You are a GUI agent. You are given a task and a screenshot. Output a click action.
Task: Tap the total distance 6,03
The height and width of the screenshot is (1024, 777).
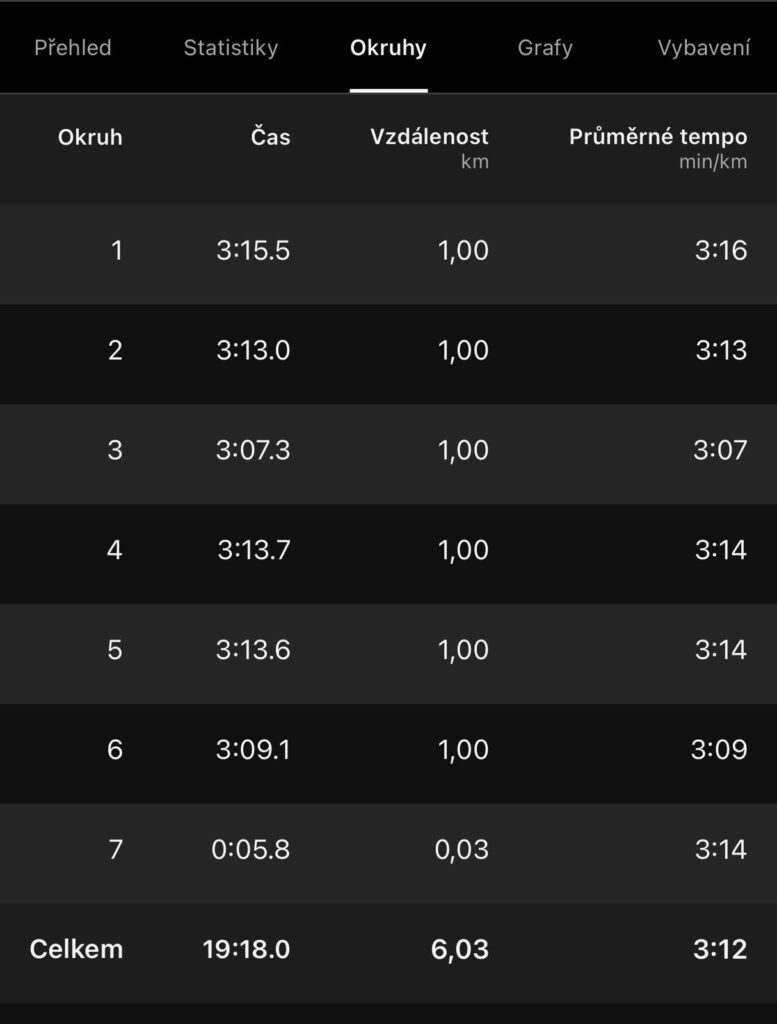460,949
